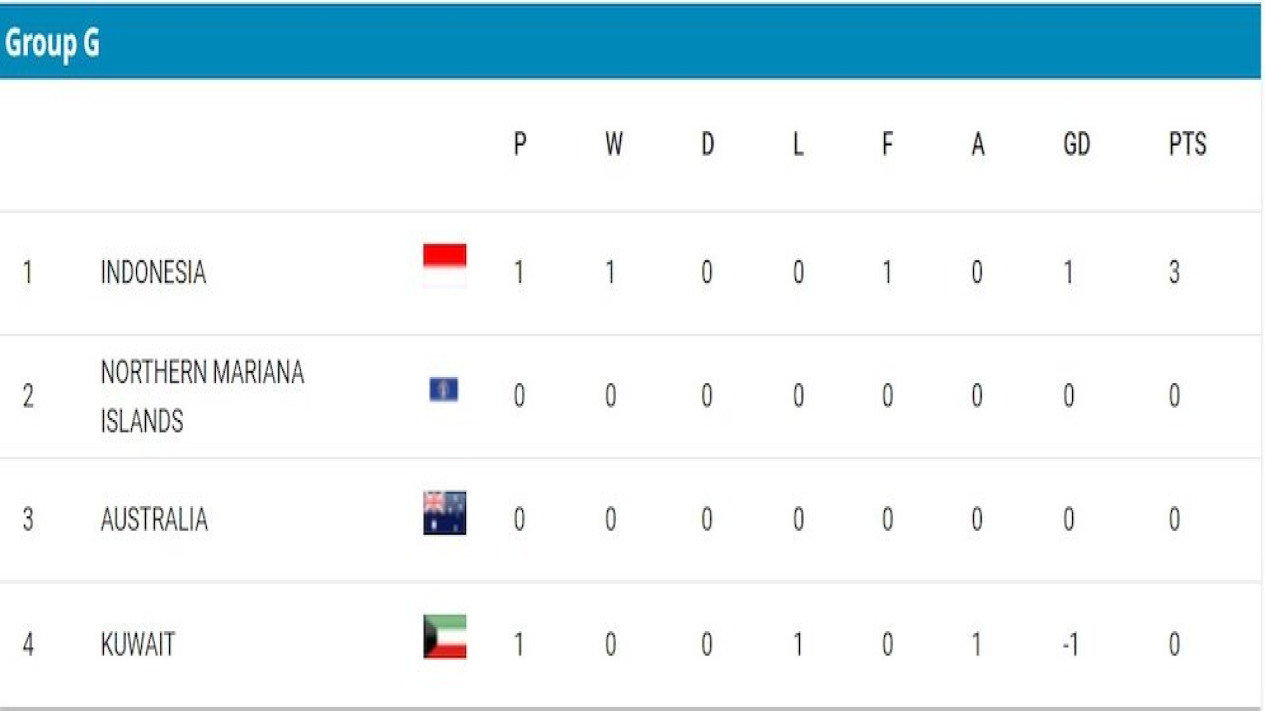Click Indonesia's points value 3
1265x711 pixels.
click(1174, 273)
